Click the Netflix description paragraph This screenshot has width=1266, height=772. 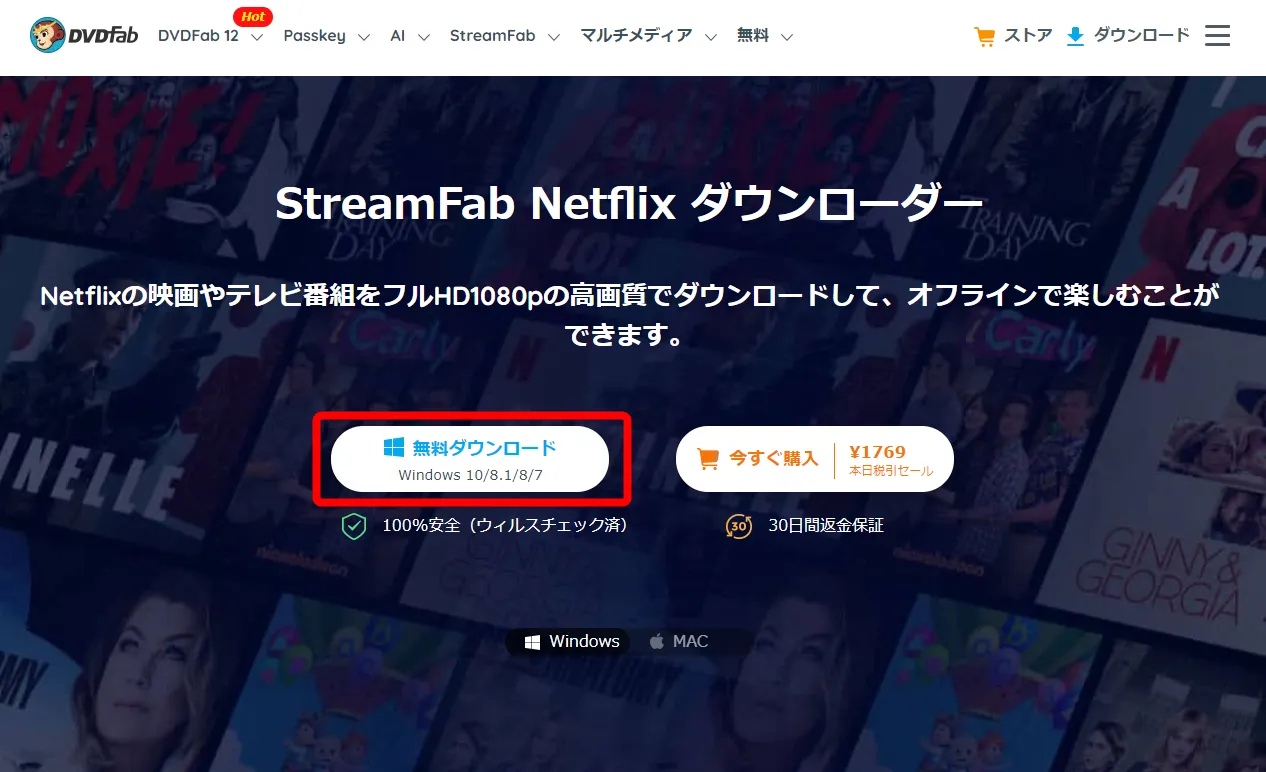630,315
